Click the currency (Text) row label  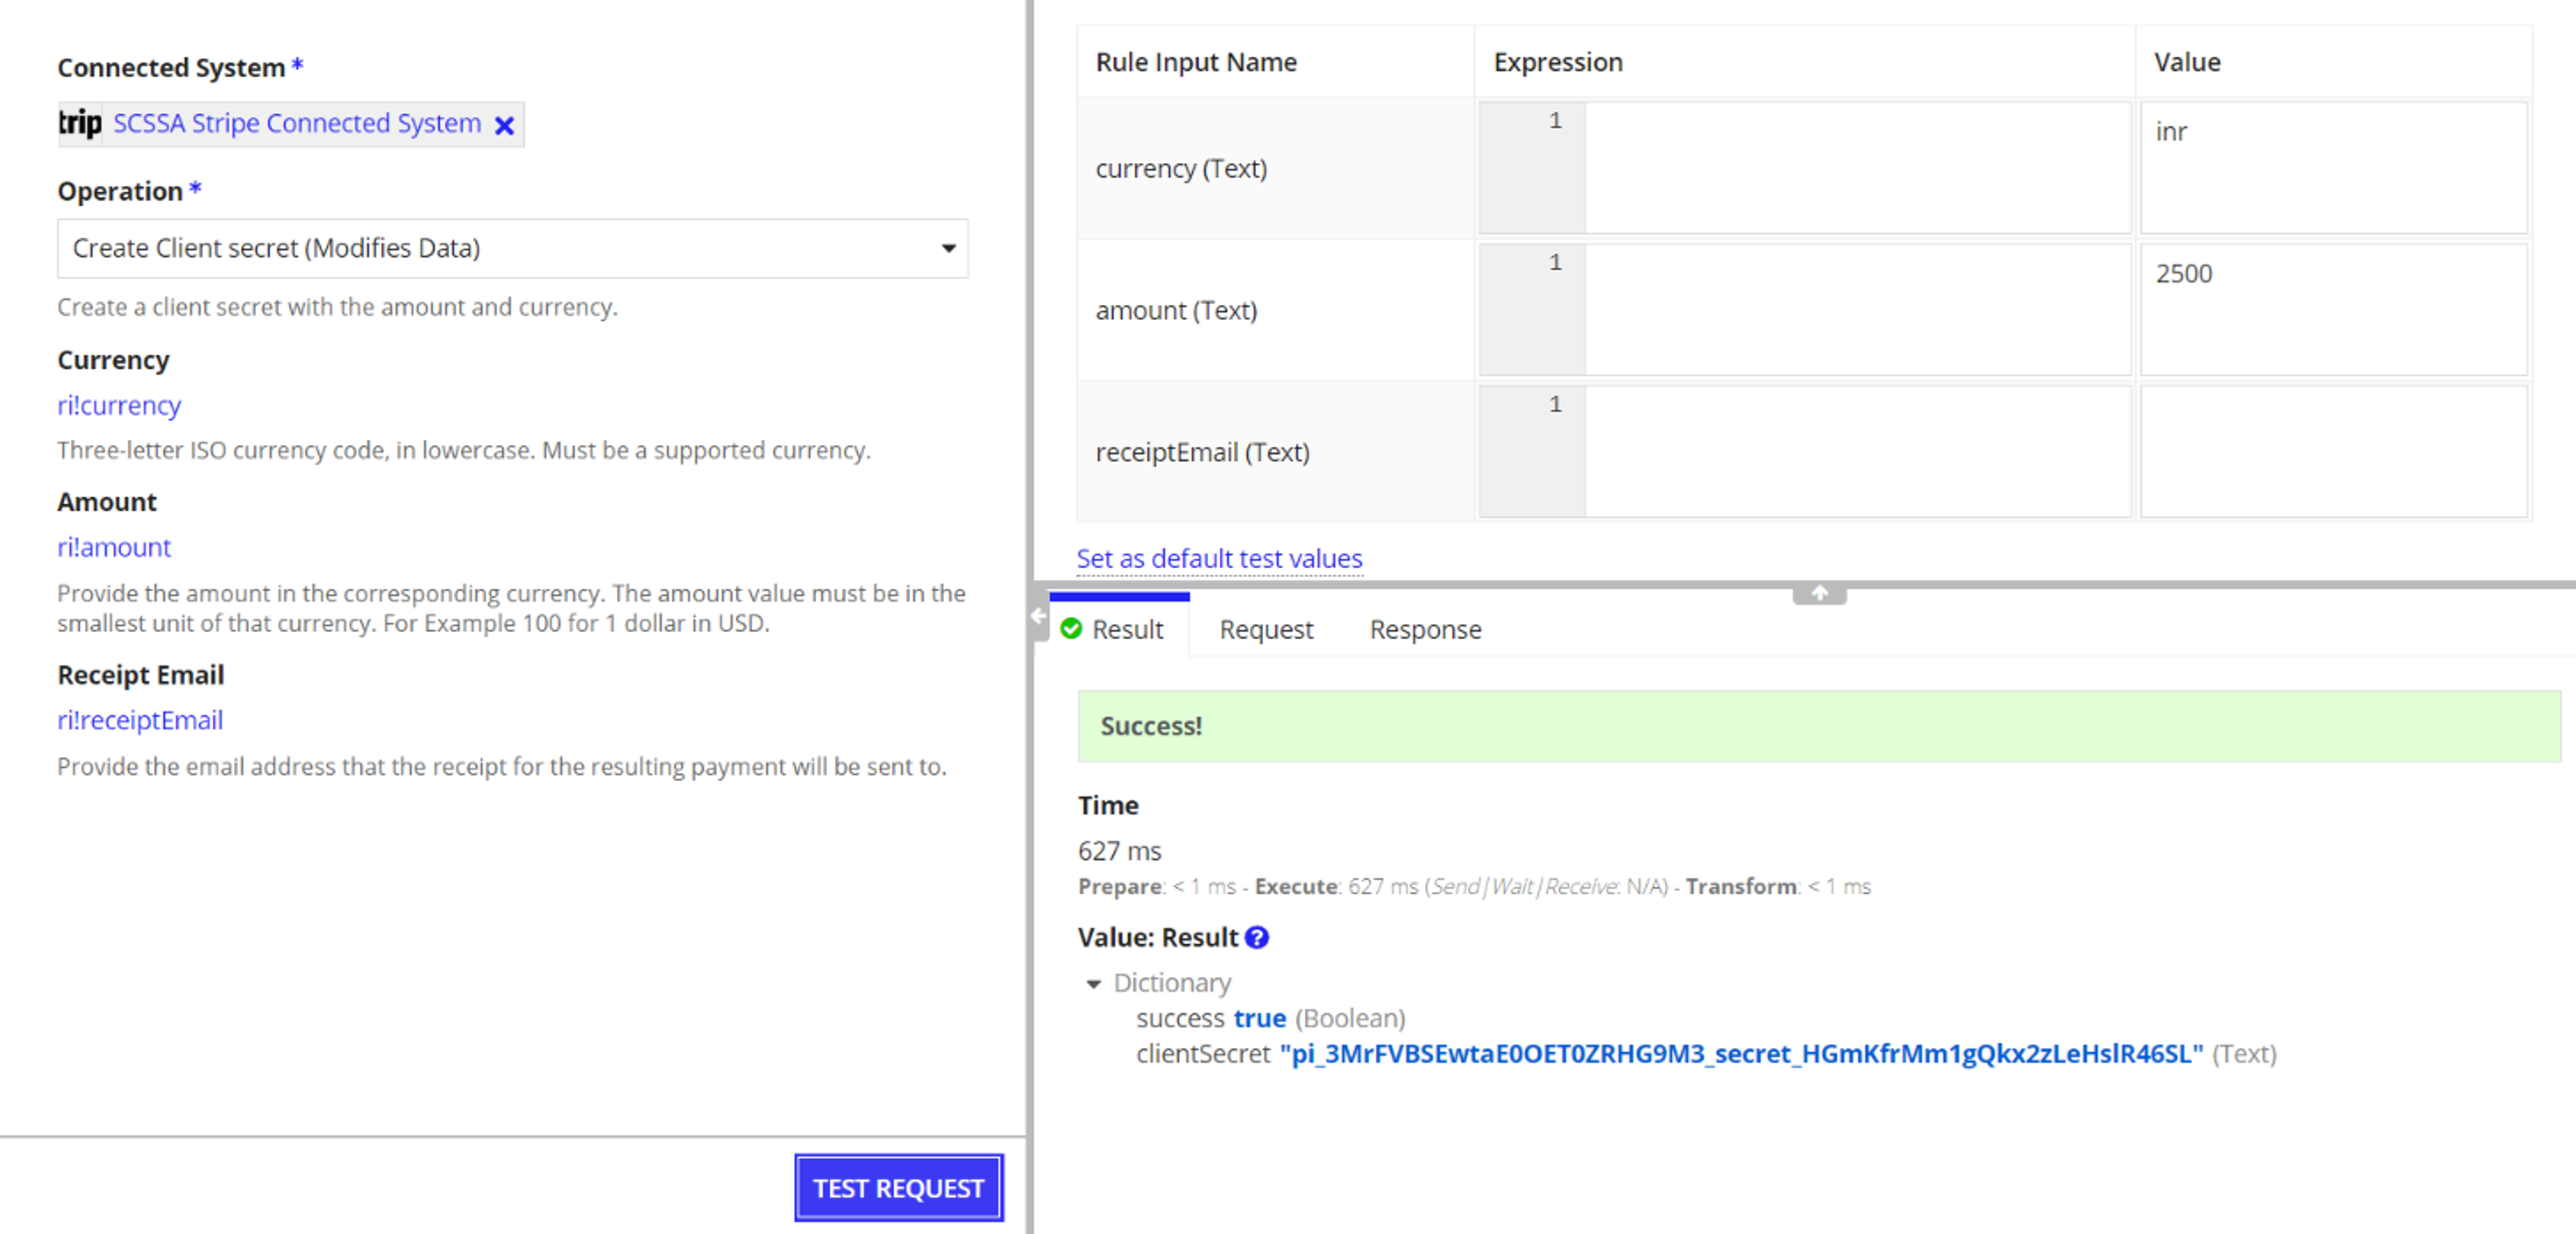click(x=1181, y=168)
